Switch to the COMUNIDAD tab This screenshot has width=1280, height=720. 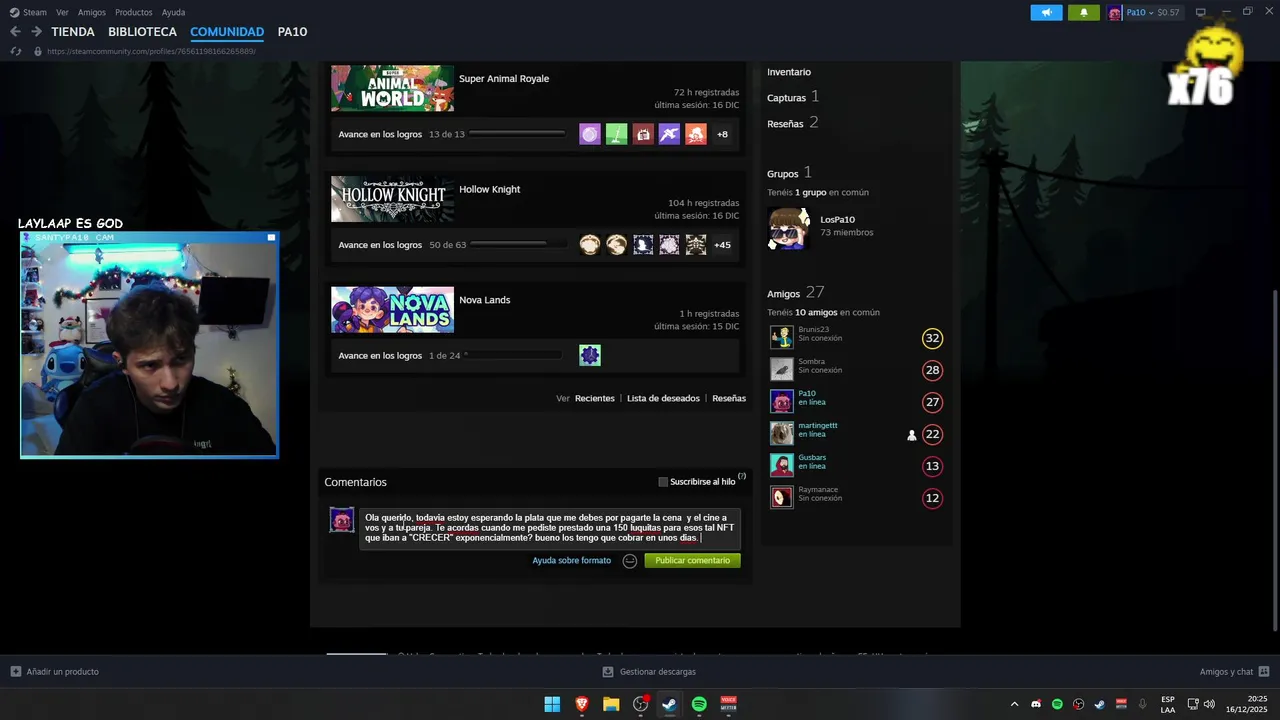tap(227, 32)
